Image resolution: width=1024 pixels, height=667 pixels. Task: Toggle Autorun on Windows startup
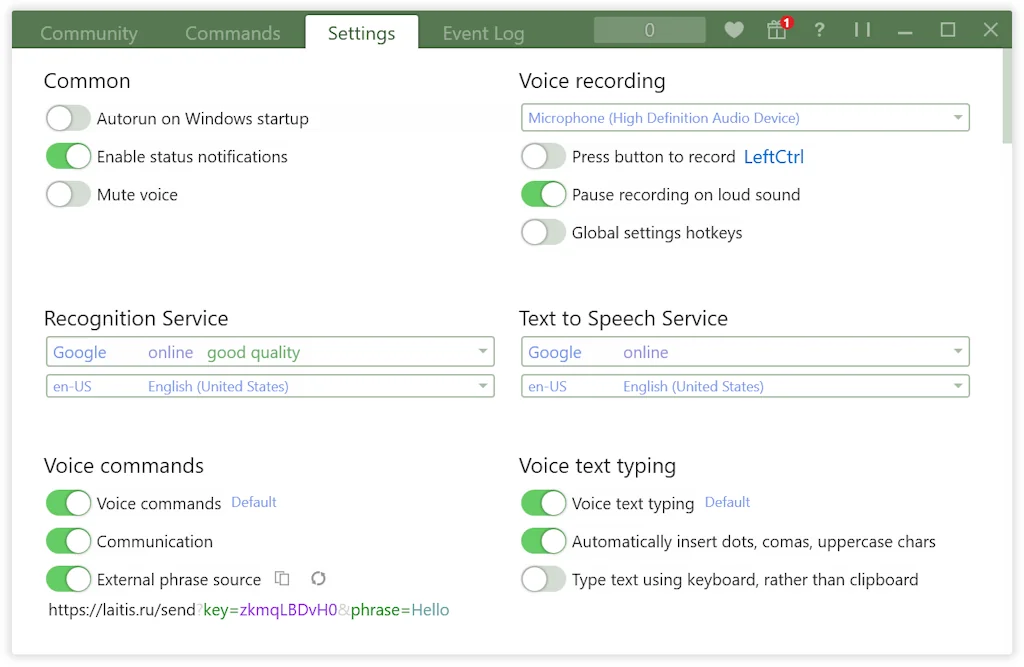click(x=68, y=119)
